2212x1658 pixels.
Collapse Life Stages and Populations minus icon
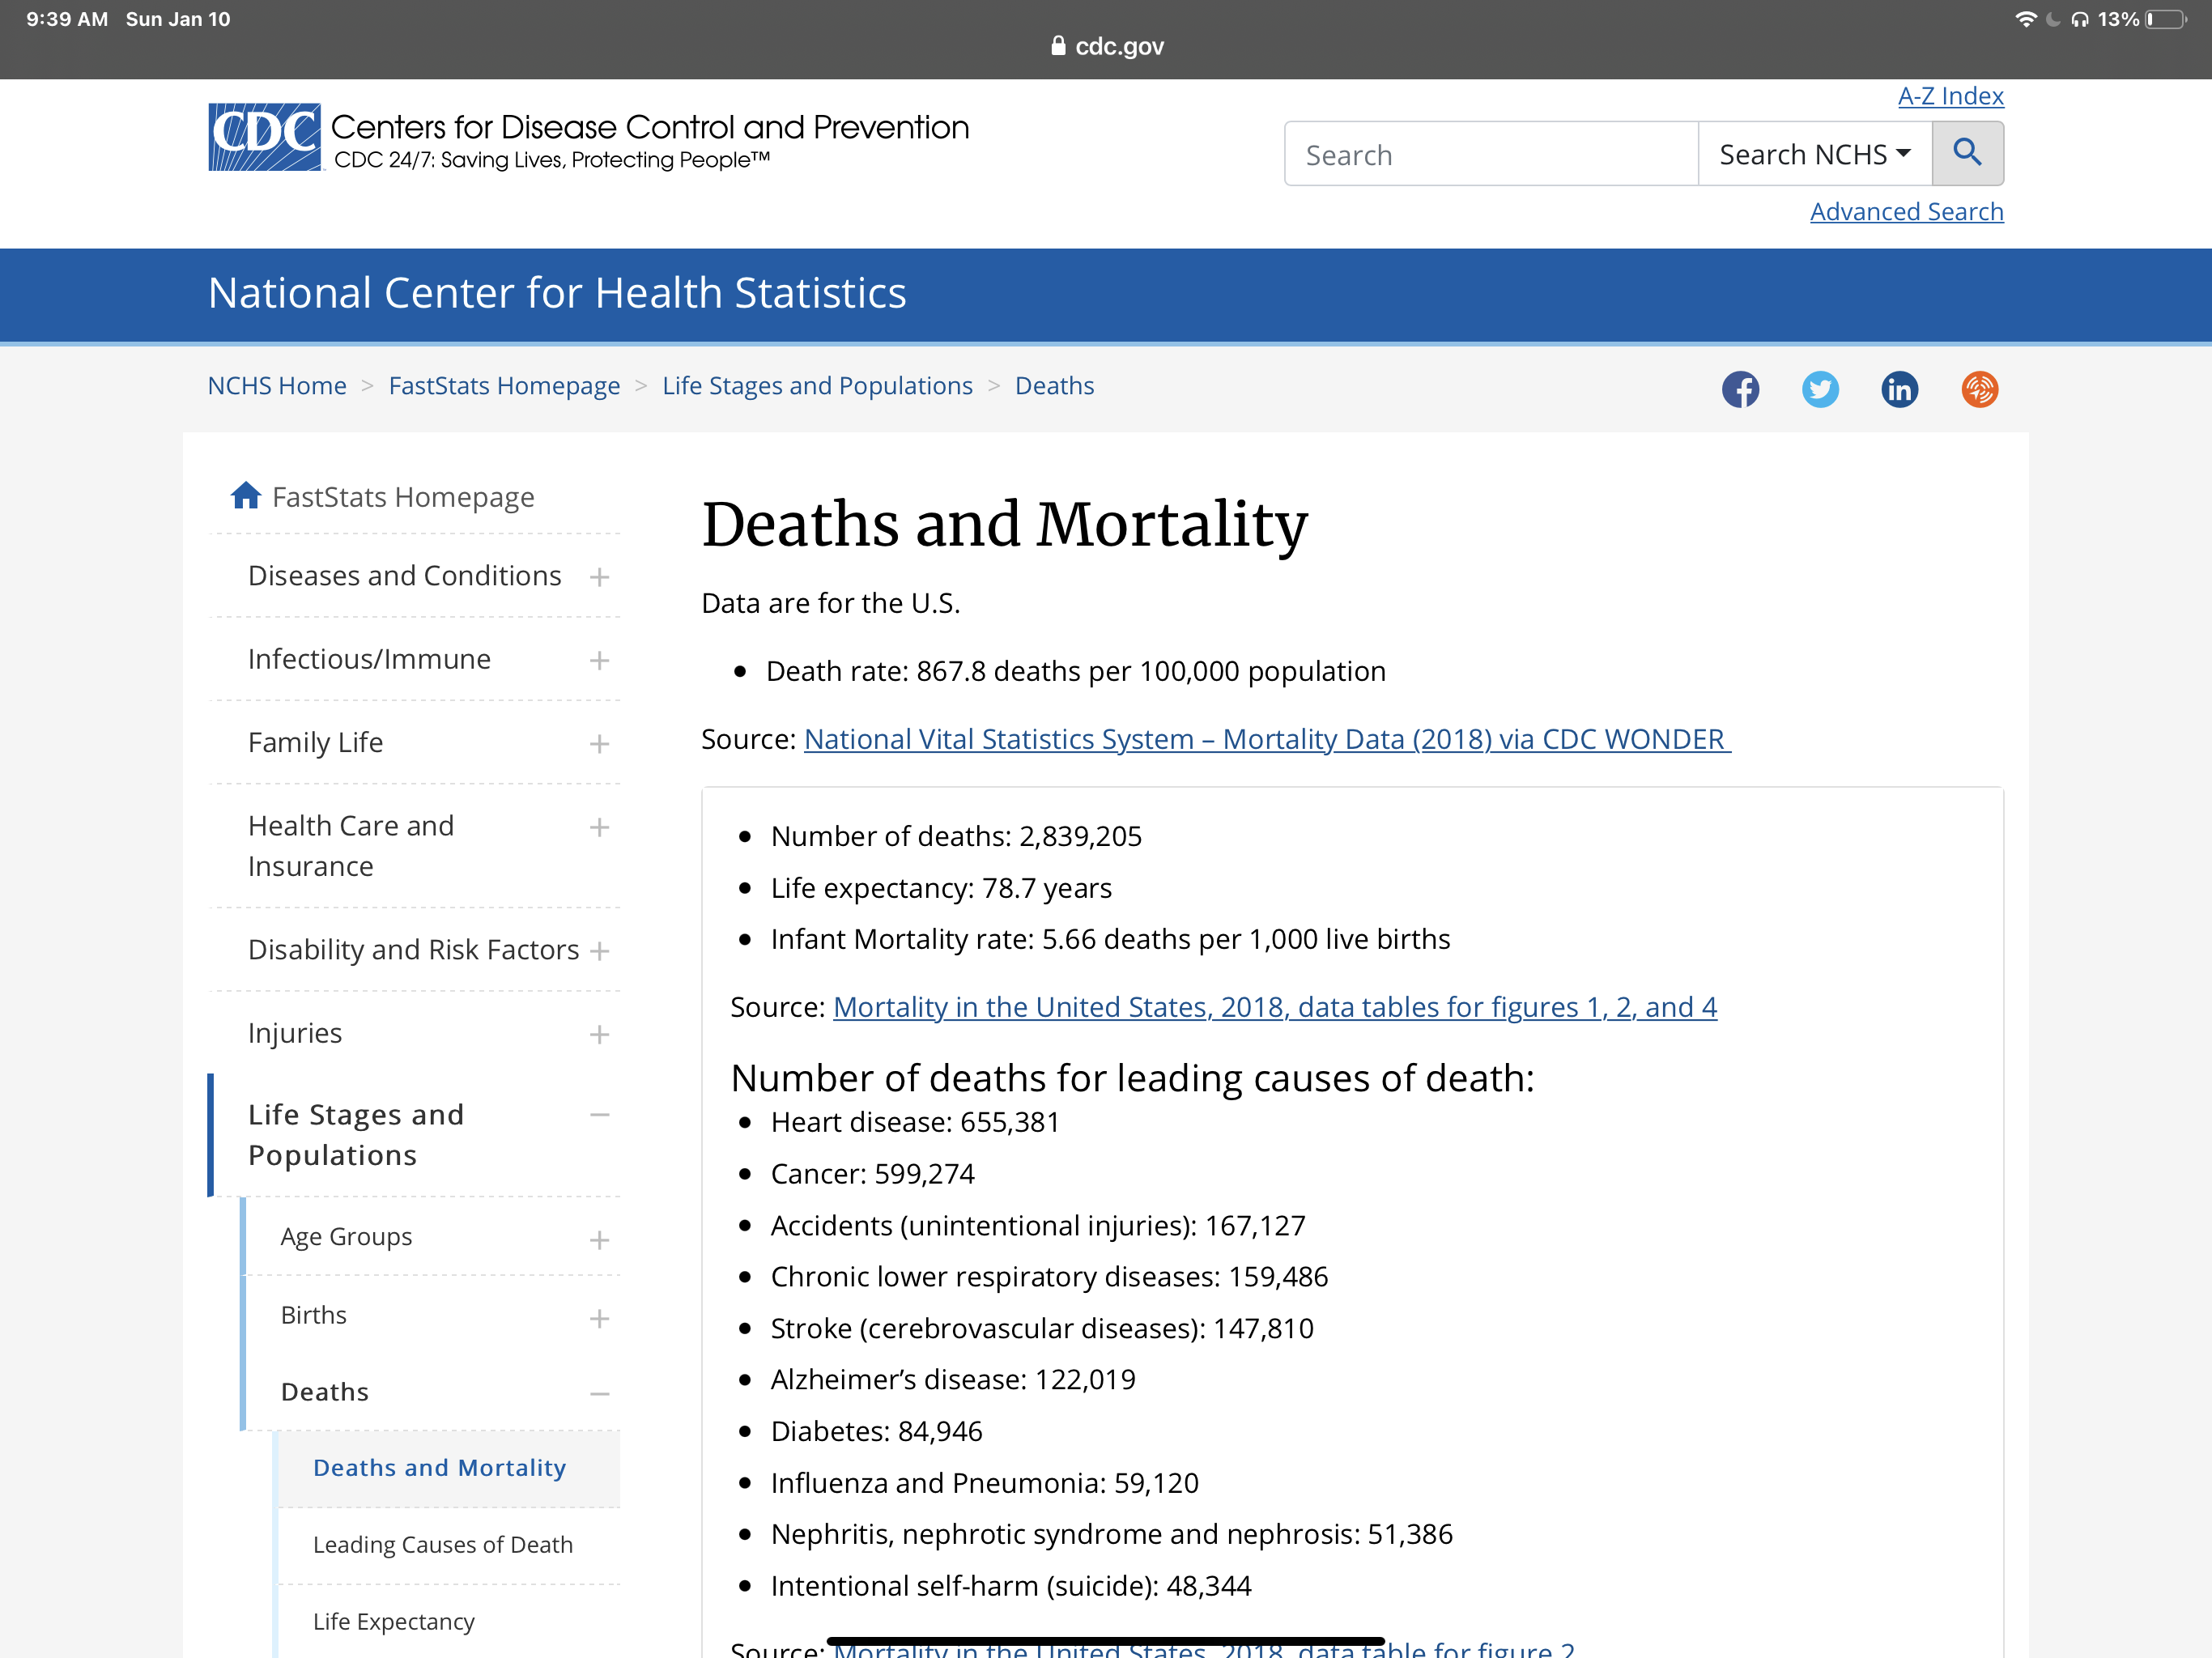599,1115
